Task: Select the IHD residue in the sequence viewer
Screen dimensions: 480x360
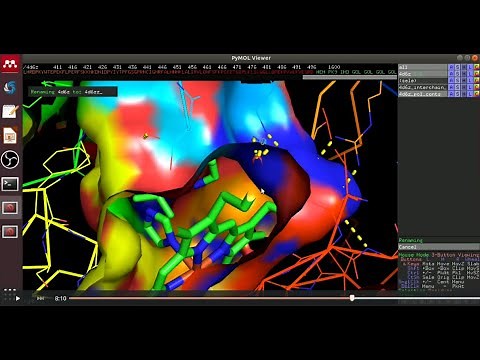Action: tap(344, 72)
